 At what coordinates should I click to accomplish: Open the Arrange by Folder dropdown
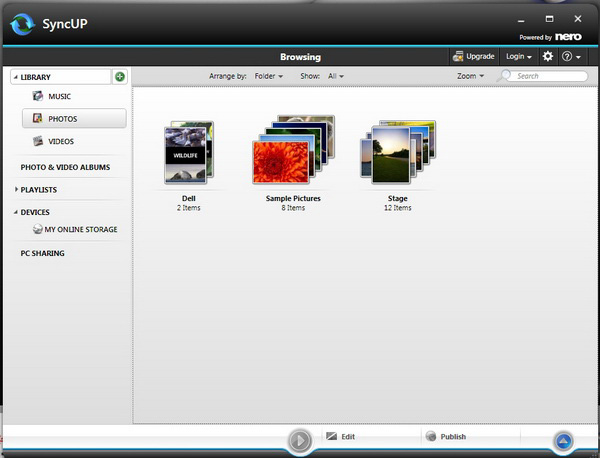pyautogui.click(x=266, y=76)
